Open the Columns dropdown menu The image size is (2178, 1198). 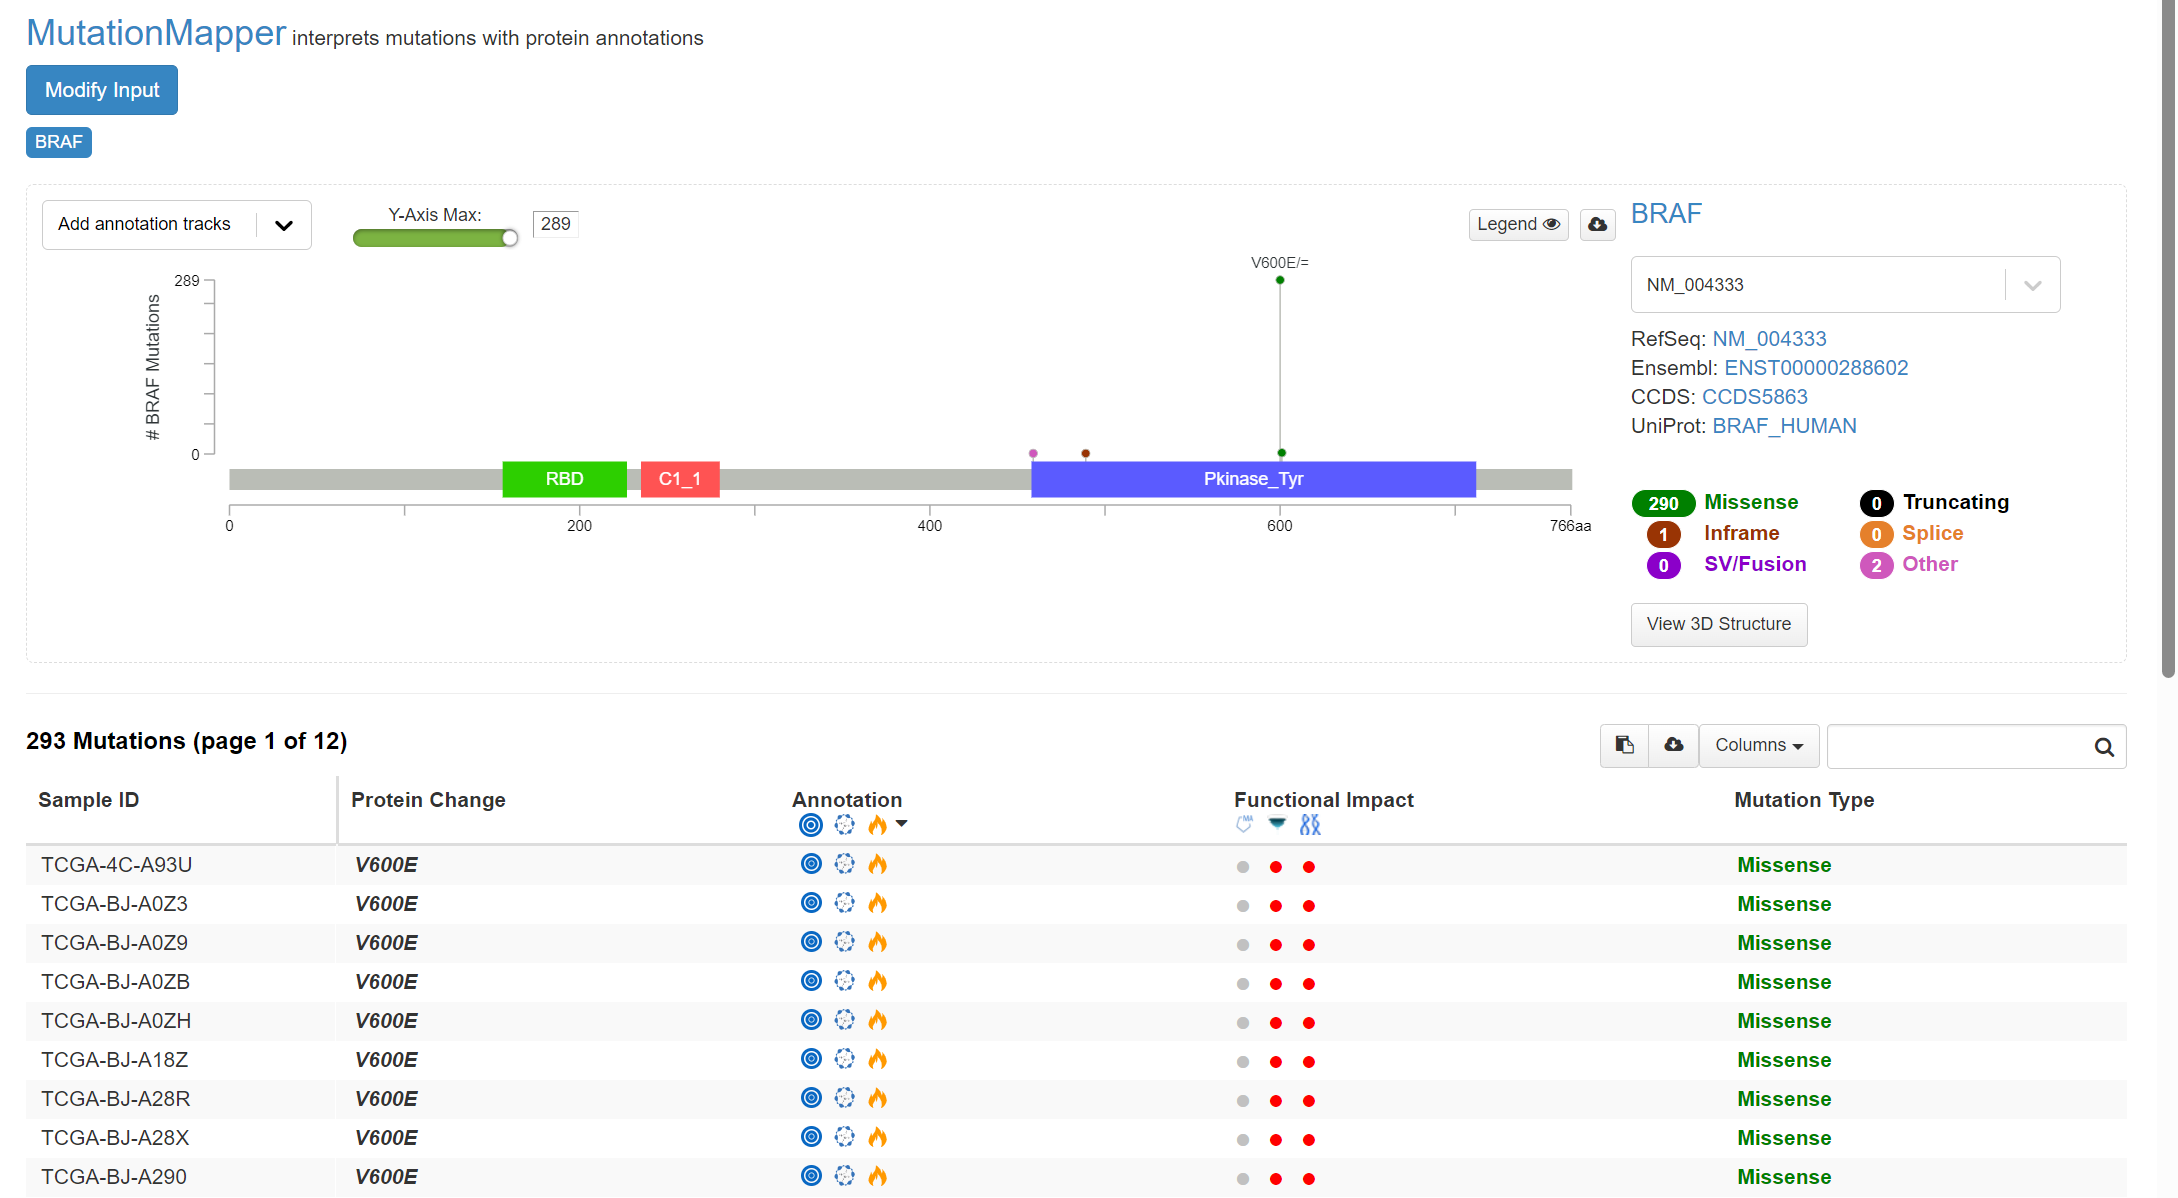1759,745
